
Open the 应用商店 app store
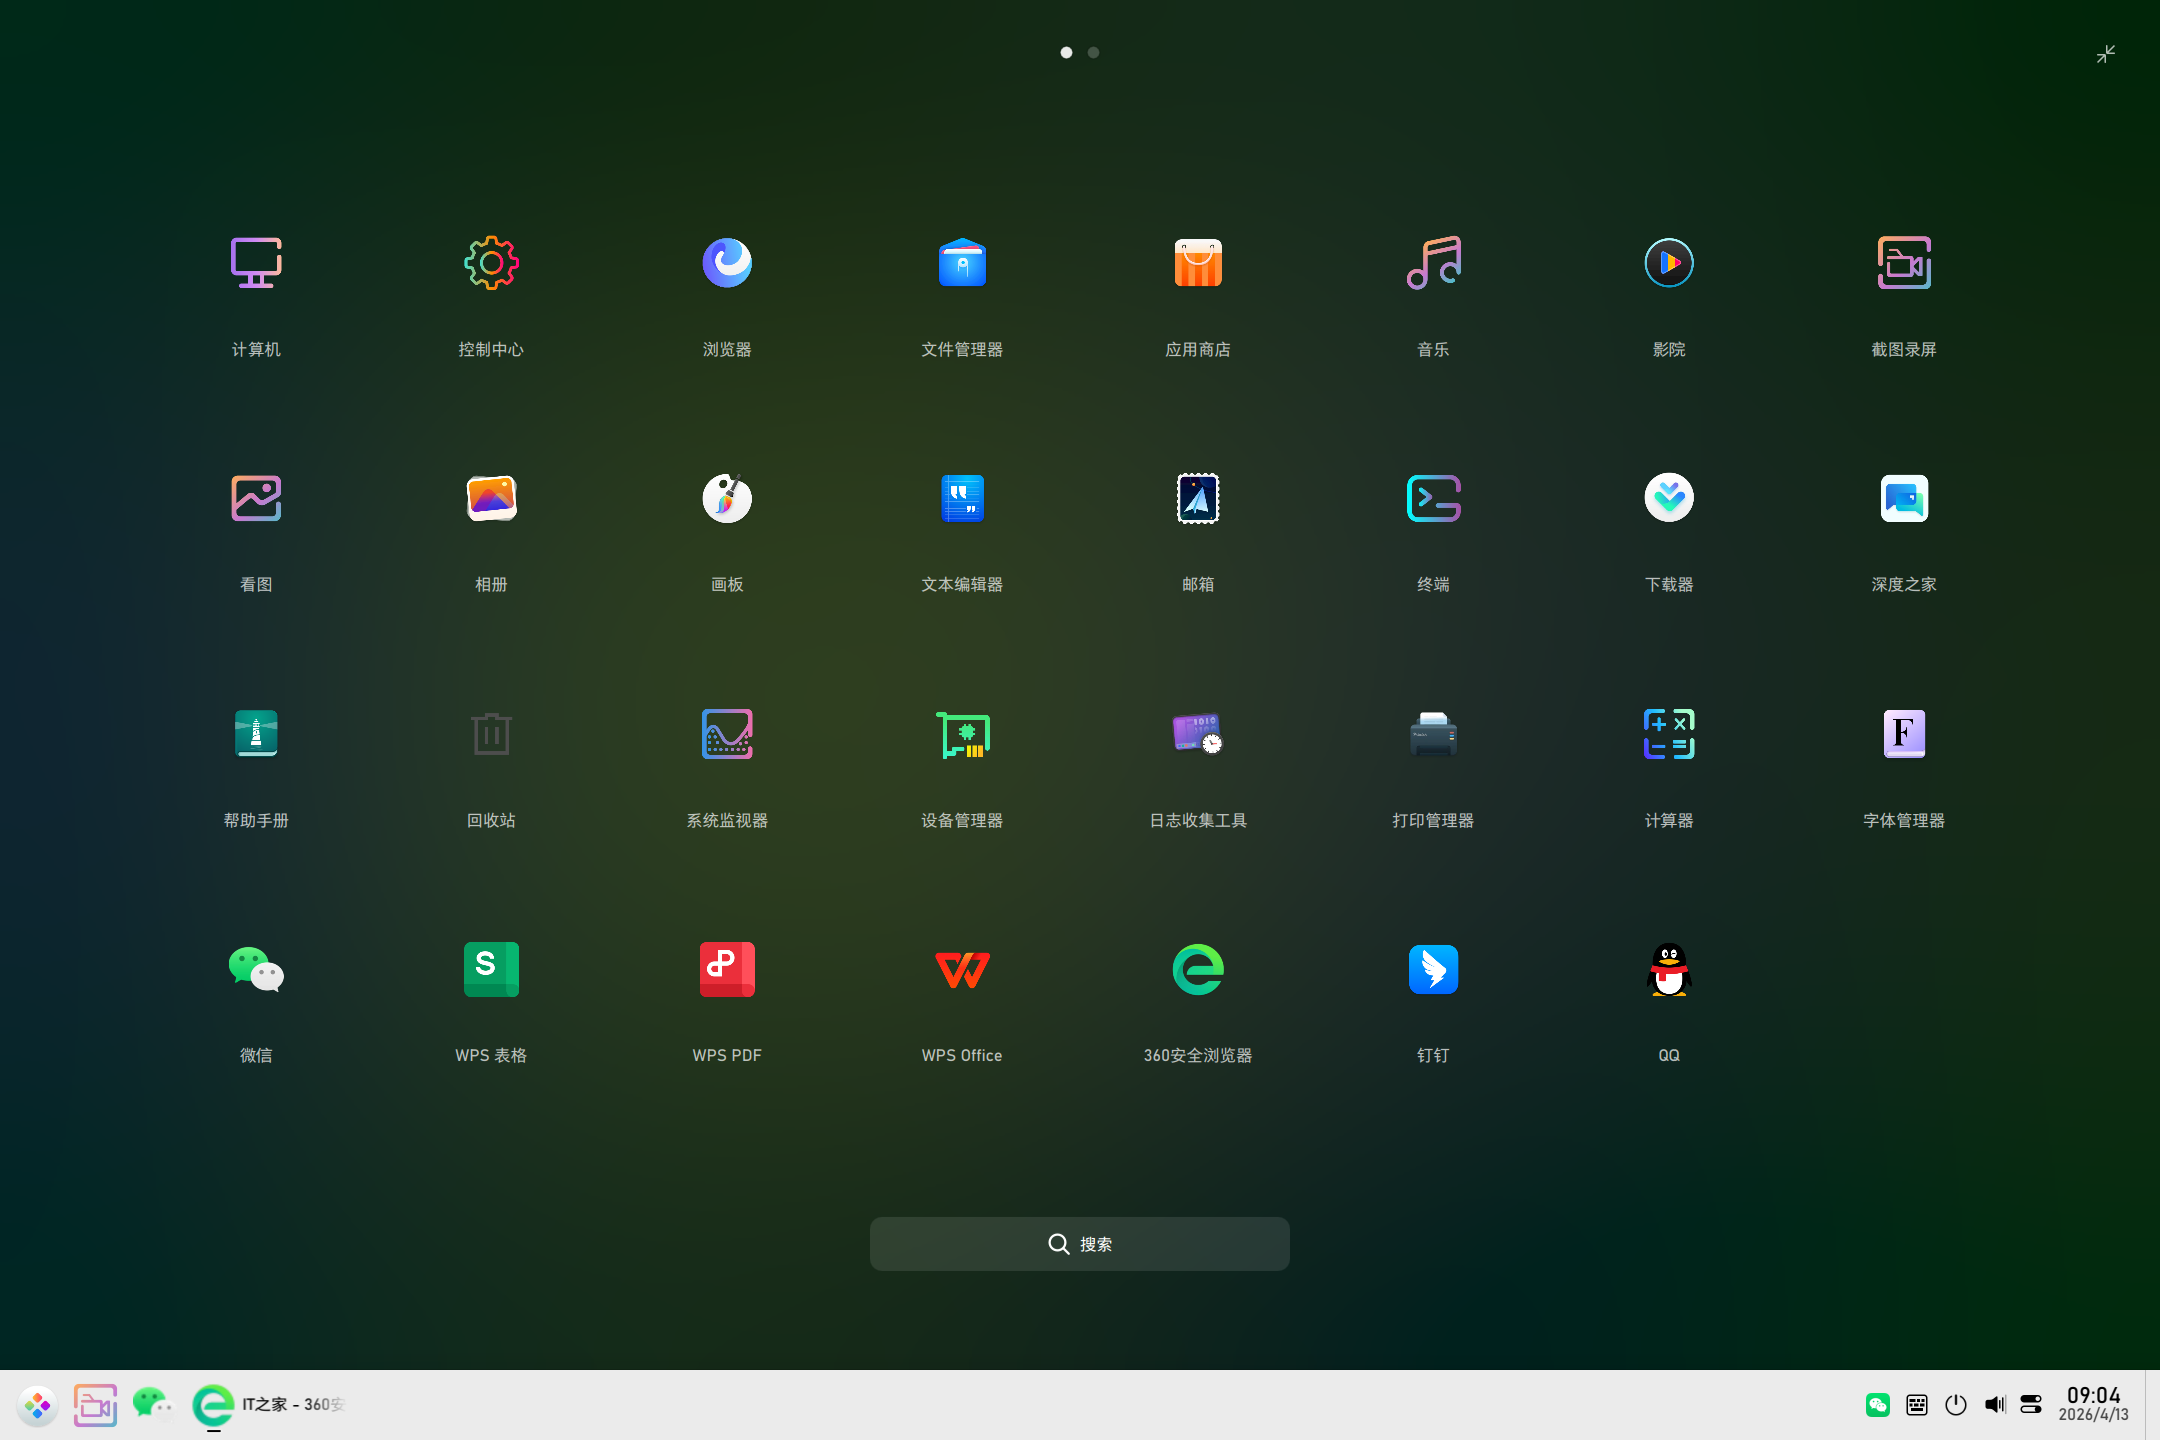point(1197,263)
